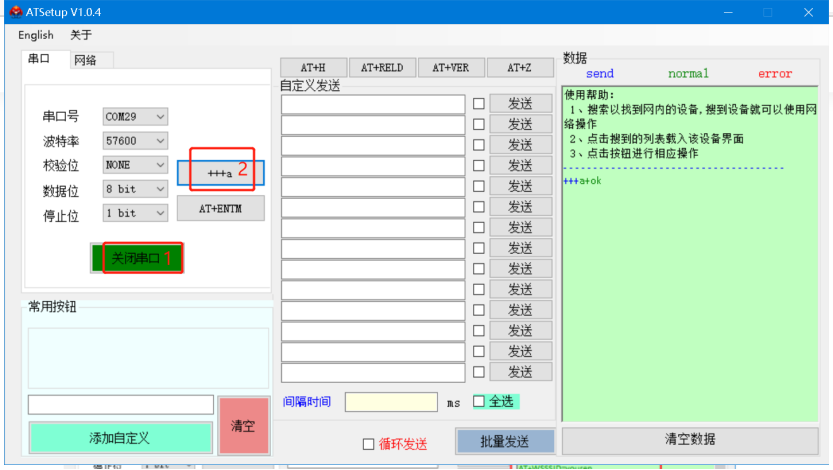Switch to the 网络 tab
The height and width of the screenshot is (470, 833).
(x=86, y=60)
